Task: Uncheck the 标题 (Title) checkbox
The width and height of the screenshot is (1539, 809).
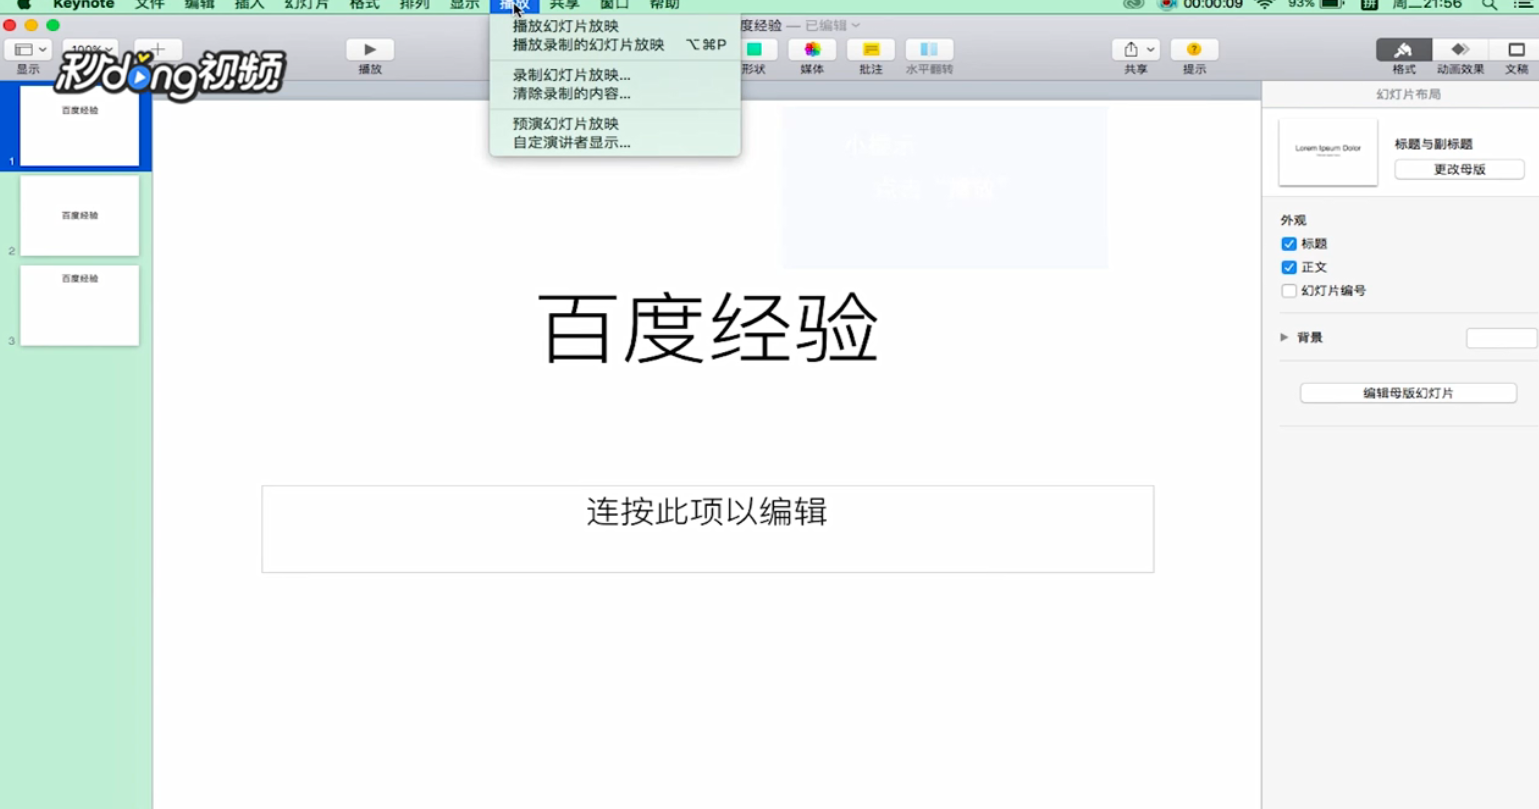Action: 1289,244
